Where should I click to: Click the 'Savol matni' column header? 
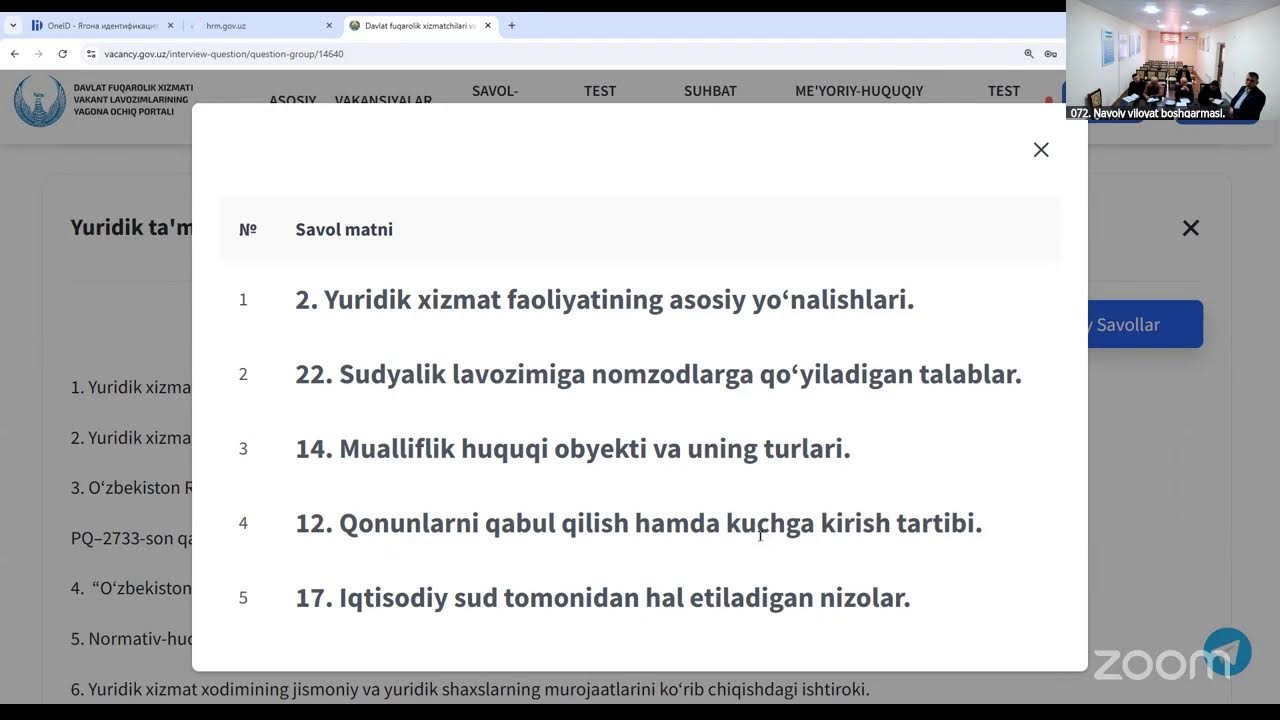[x=344, y=229]
